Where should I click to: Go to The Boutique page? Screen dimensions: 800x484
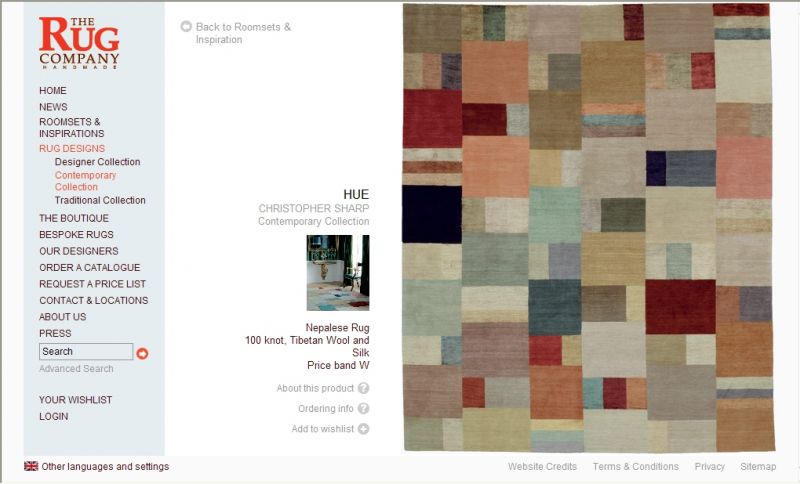pos(74,218)
